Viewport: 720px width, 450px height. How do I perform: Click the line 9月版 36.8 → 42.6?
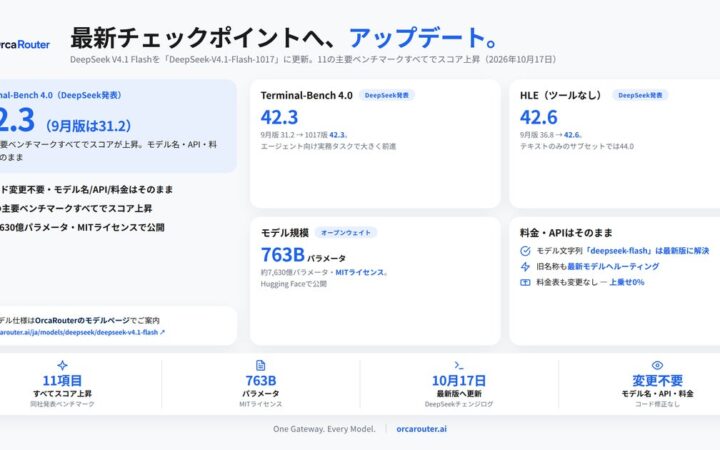[x=551, y=135]
